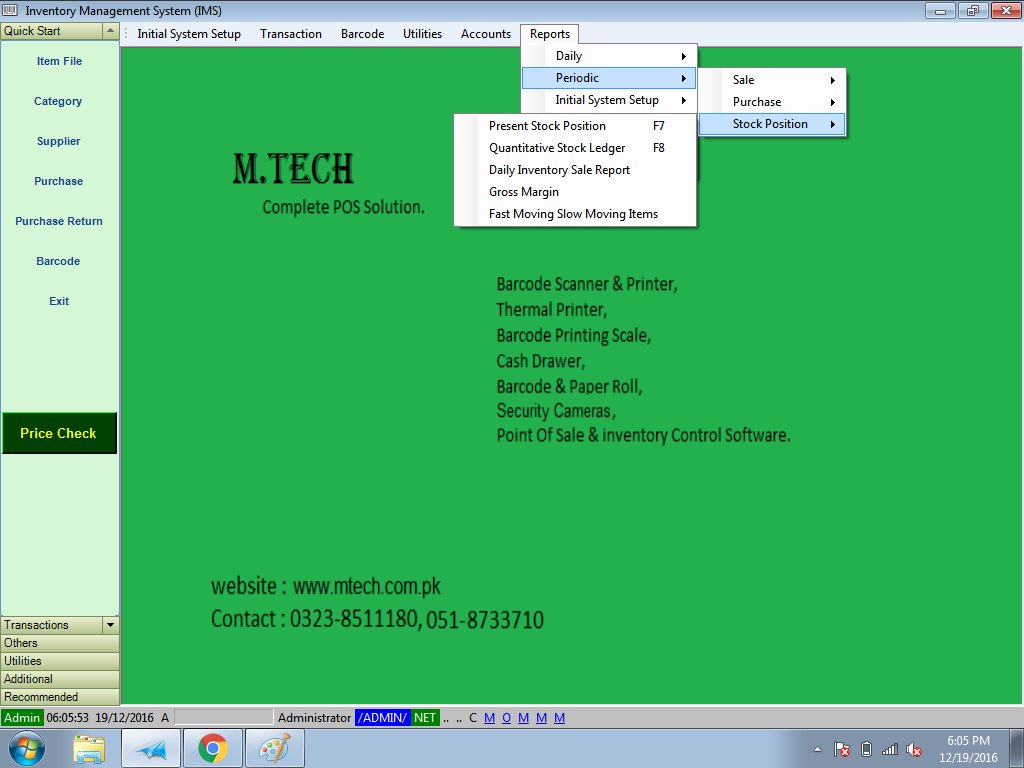Image resolution: width=1024 pixels, height=768 pixels.
Task: Switch to the blue paper-plane taskbar app
Action: tap(151, 748)
